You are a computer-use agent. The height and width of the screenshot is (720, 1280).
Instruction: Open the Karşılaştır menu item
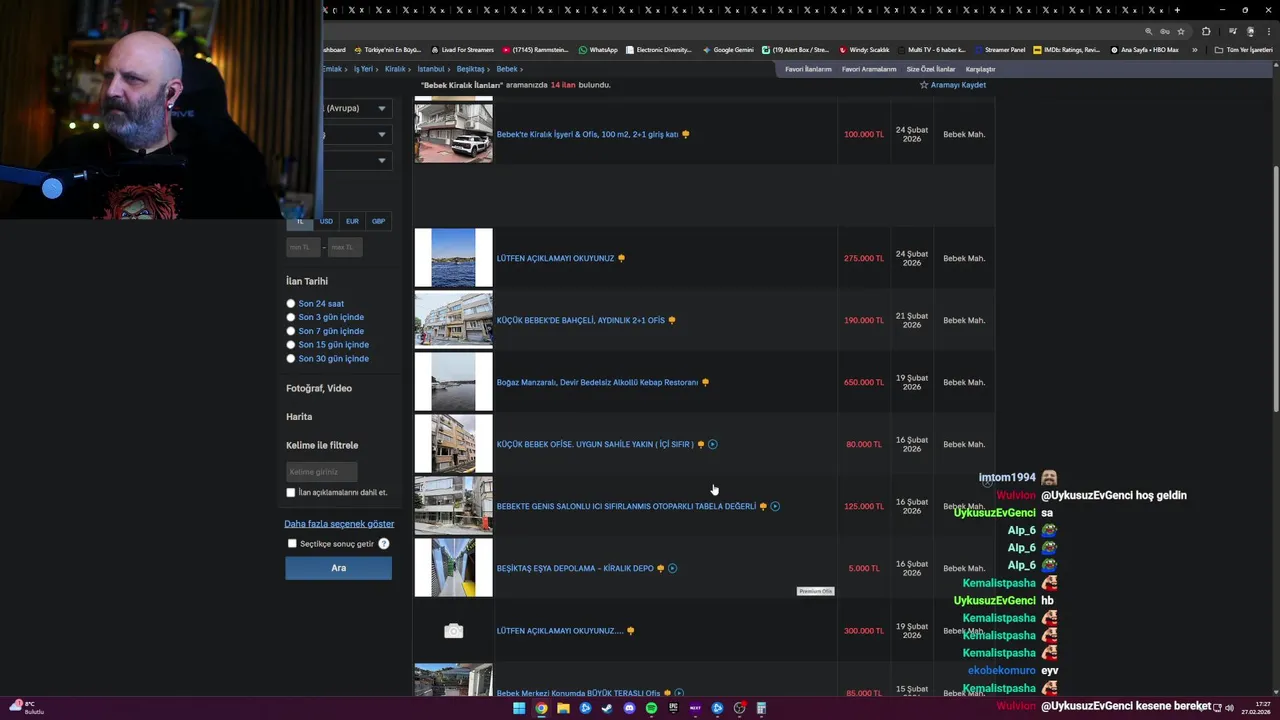click(x=980, y=69)
